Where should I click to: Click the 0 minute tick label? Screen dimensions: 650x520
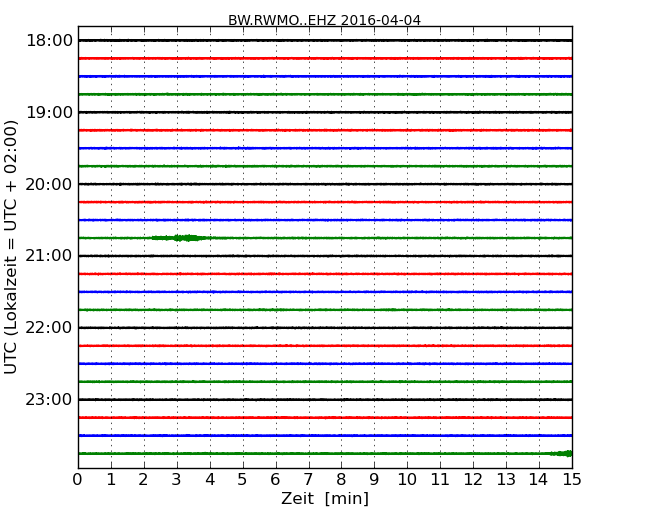[78, 480]
